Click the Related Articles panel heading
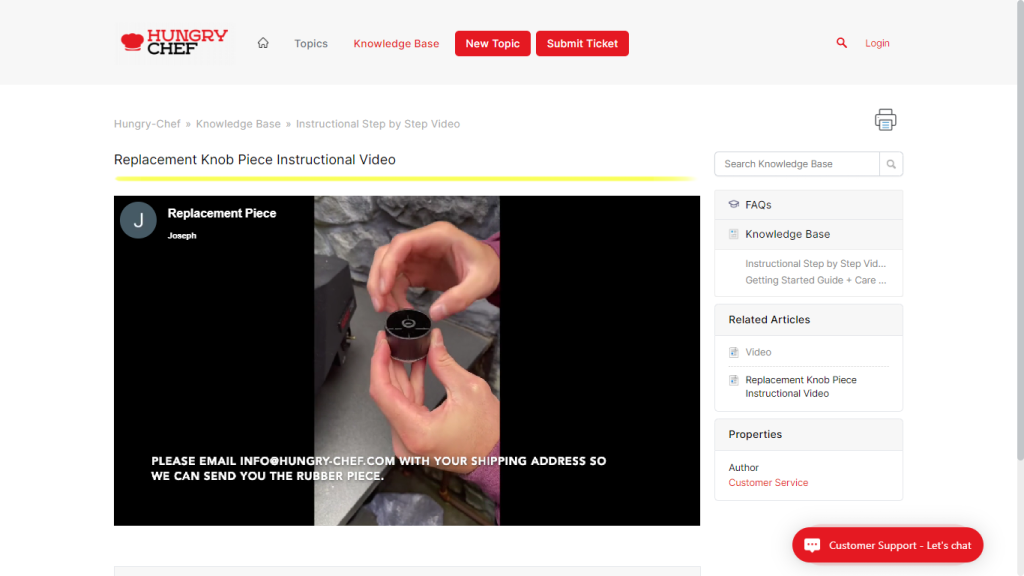This screenshot has width=1024, height=576. tap(769, 320)
